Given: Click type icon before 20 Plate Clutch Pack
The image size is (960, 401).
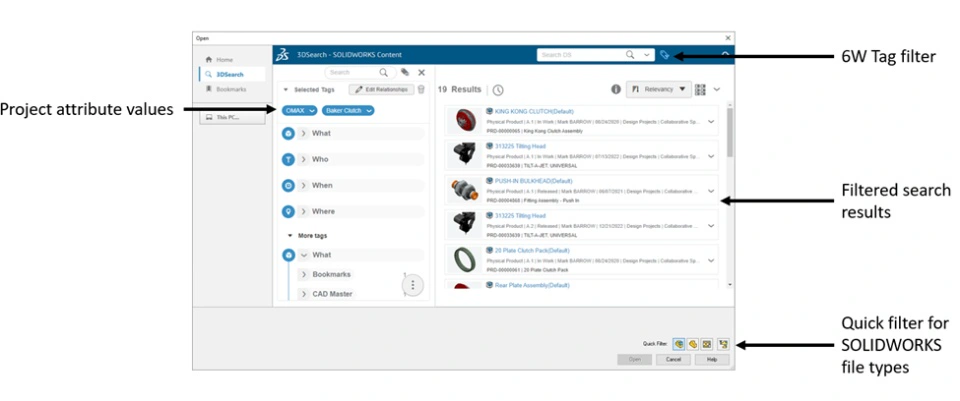Looking at the screenshot, I should [x=489, y=250].
